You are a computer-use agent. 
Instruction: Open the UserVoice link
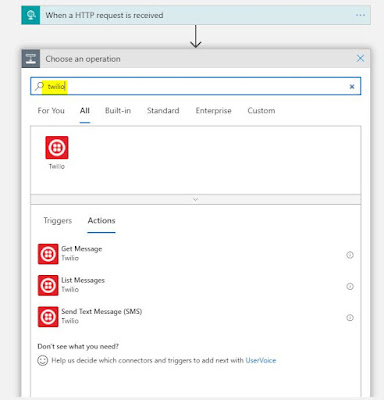coord(261,360)
